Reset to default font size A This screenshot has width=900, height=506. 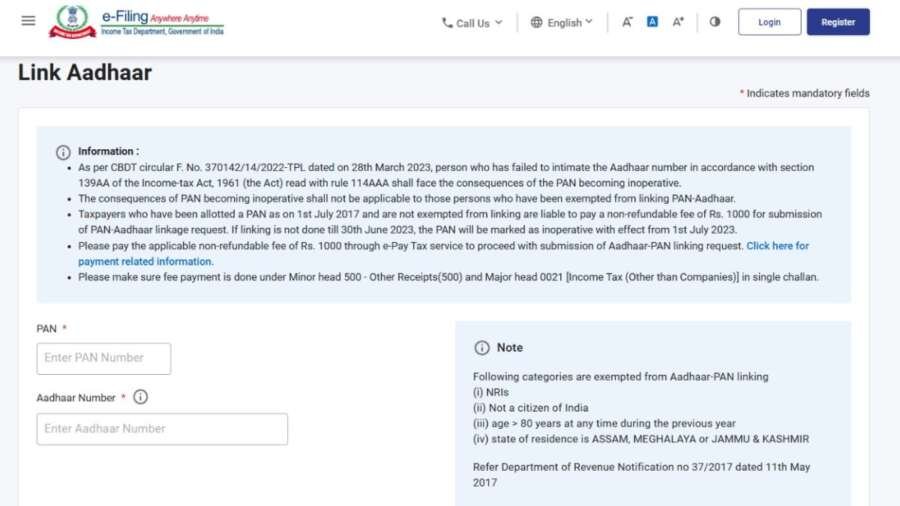(x=652, y=22)
